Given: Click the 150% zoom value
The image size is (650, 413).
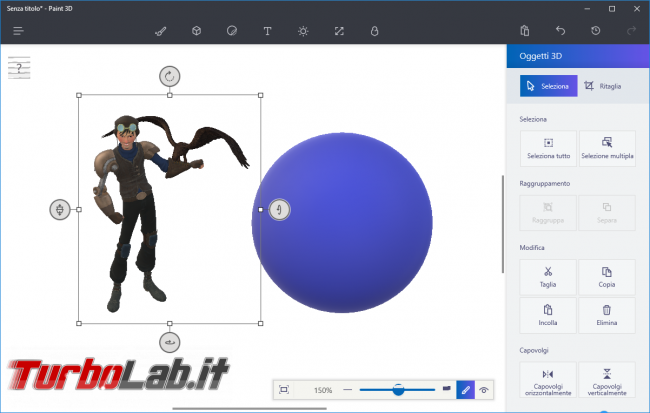Looking at the screenshot, I should [323, 390].
